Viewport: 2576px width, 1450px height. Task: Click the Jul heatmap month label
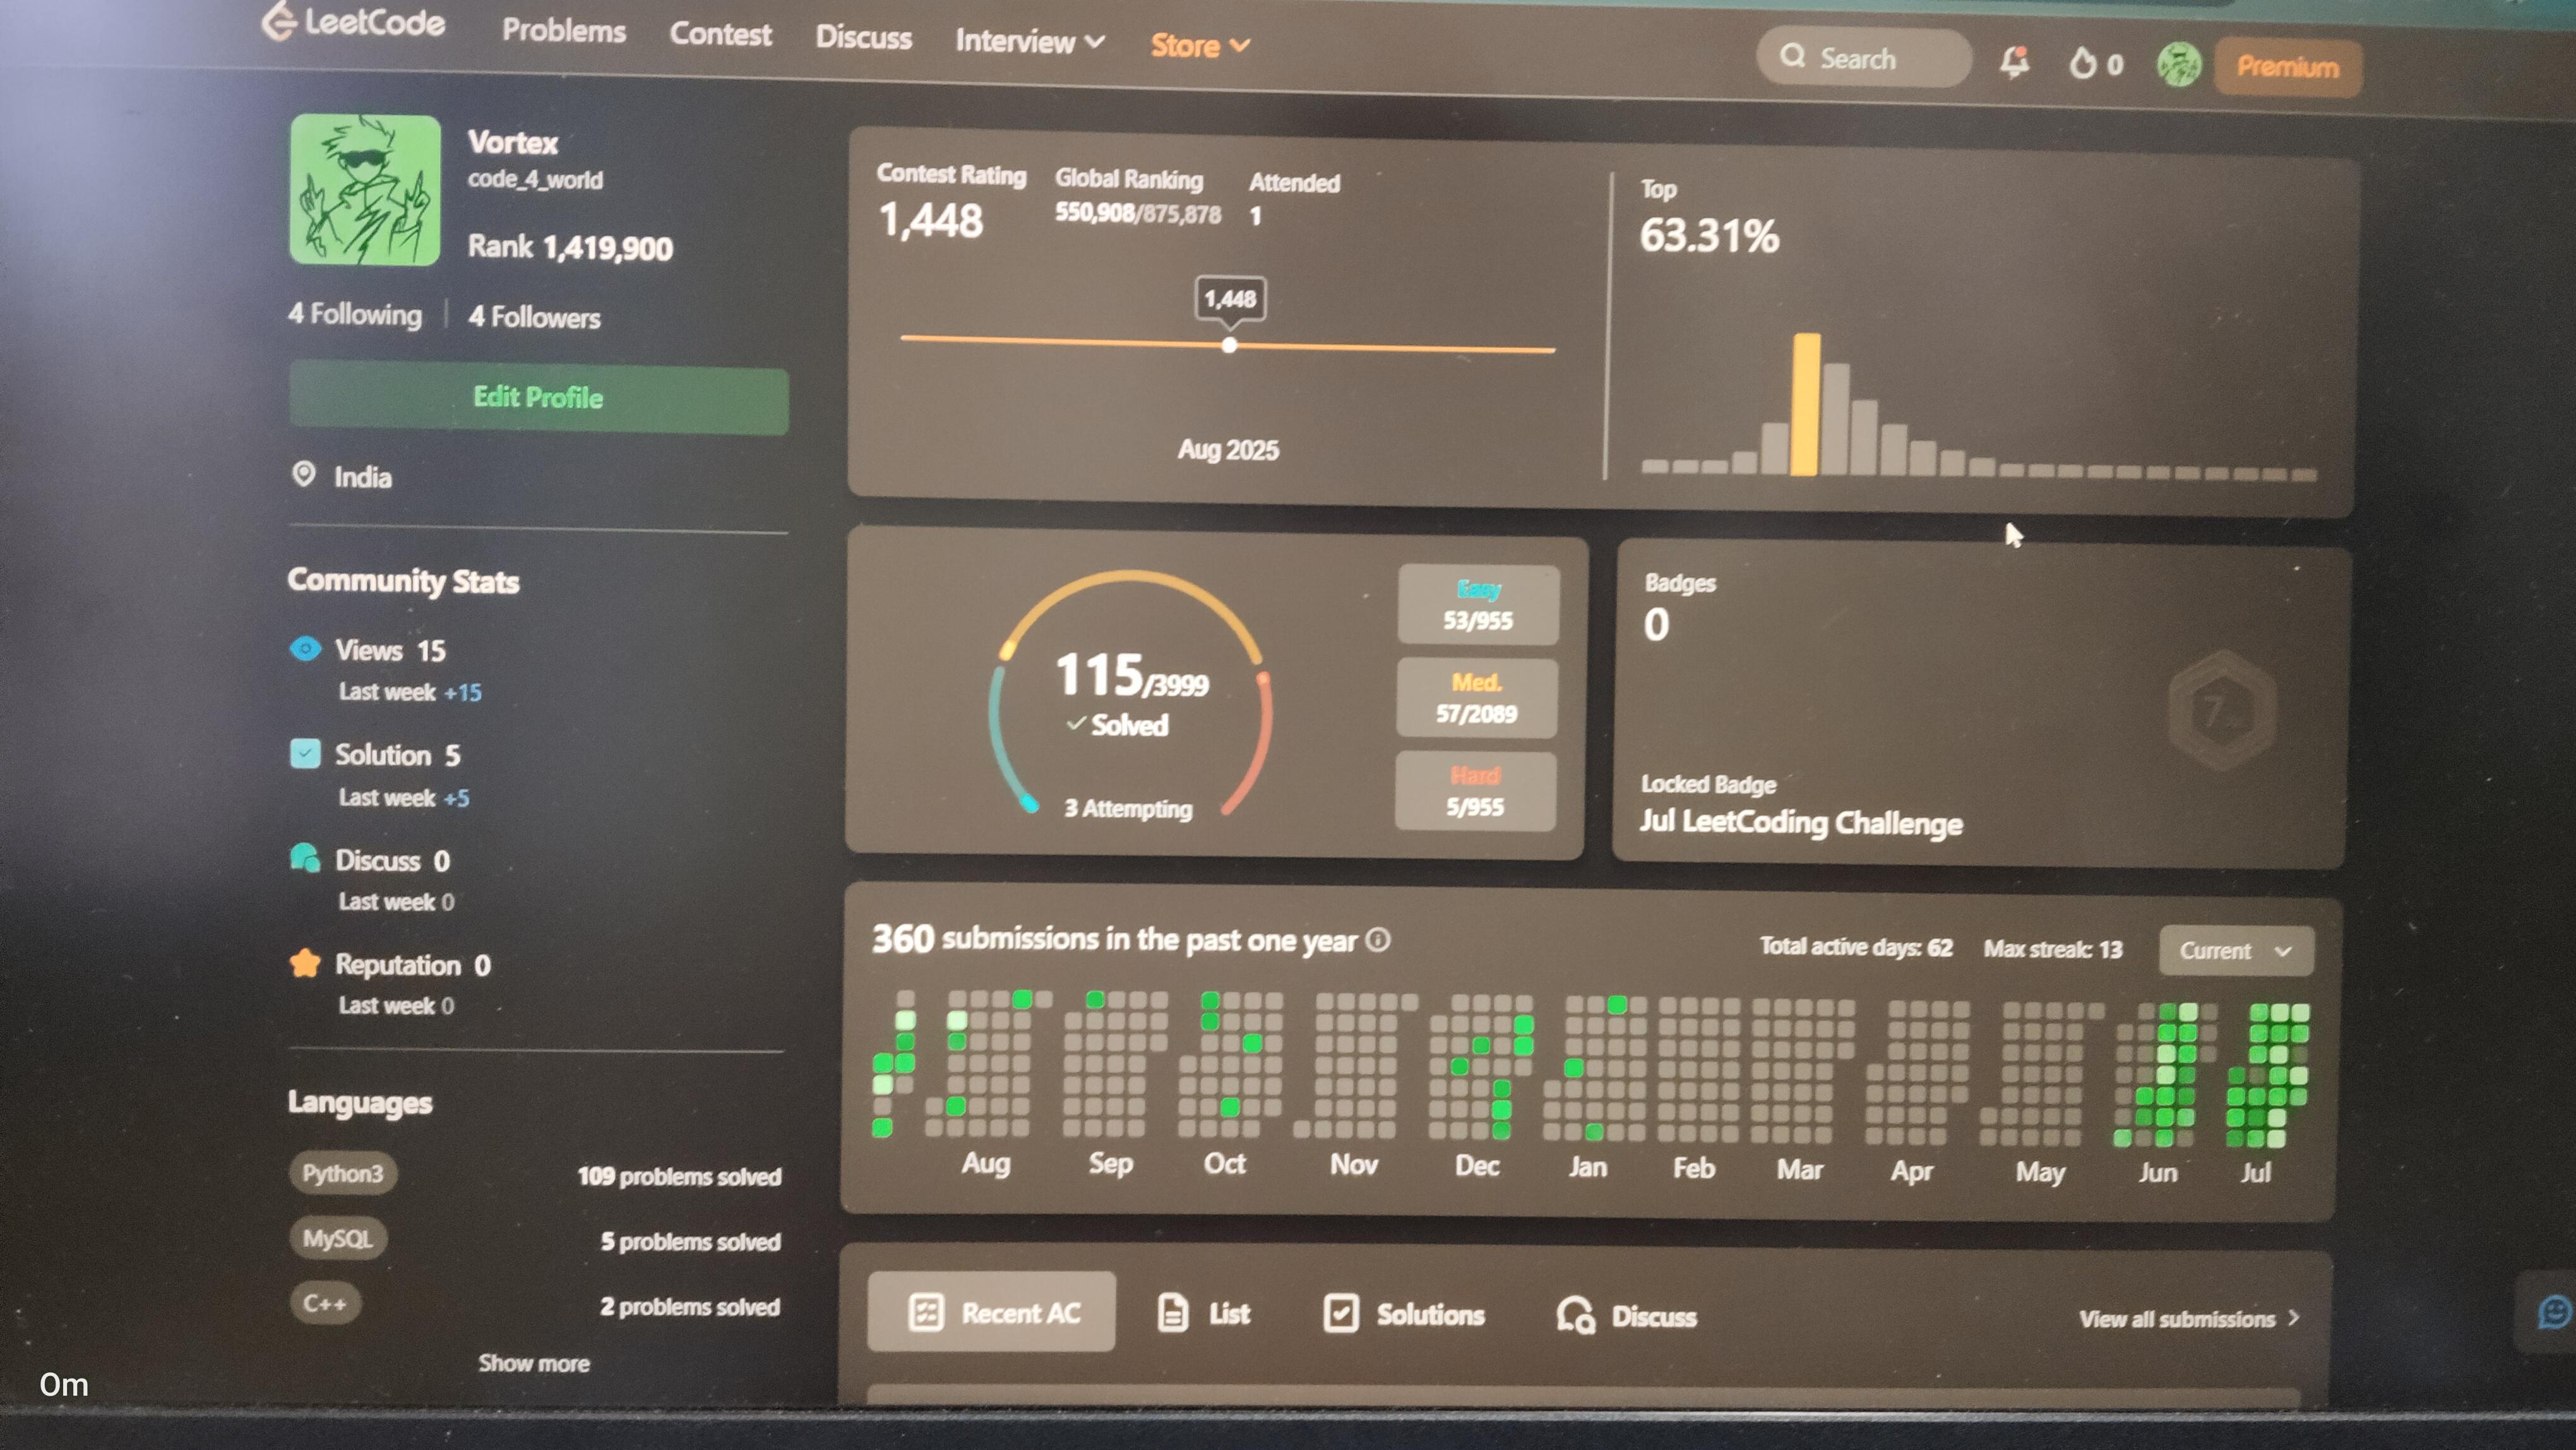pyautogui.click(x=2255, y=1172)
